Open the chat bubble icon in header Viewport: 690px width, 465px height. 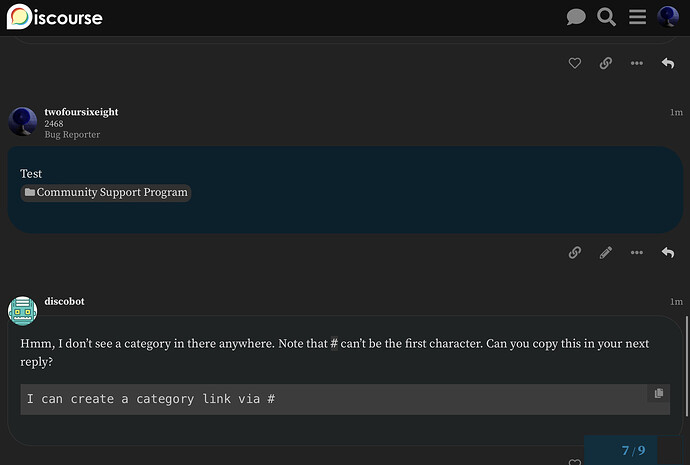(576, 17)
